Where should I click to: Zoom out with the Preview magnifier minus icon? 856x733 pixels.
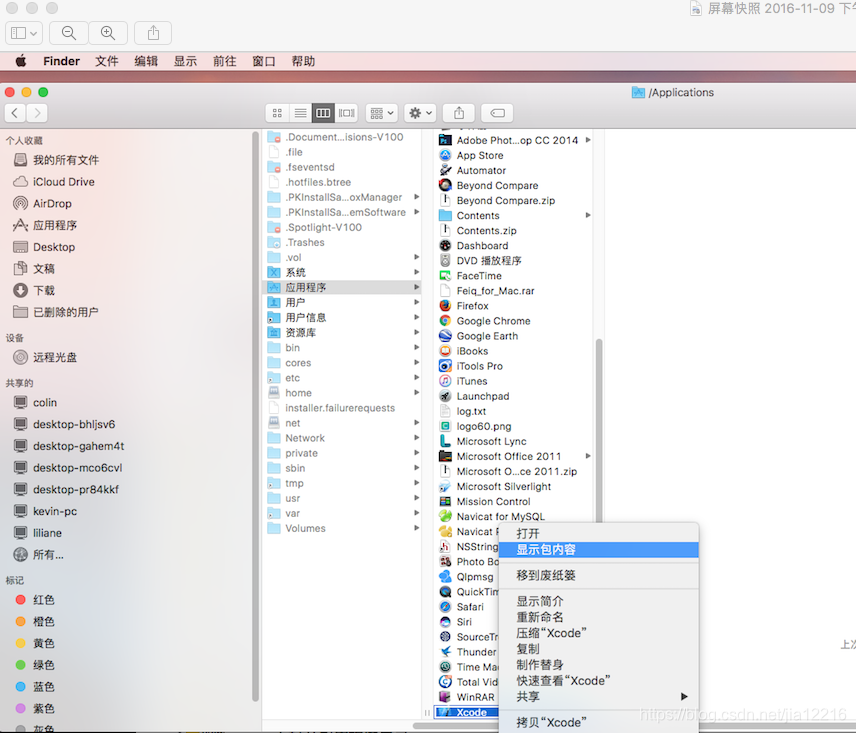point(69,33)
